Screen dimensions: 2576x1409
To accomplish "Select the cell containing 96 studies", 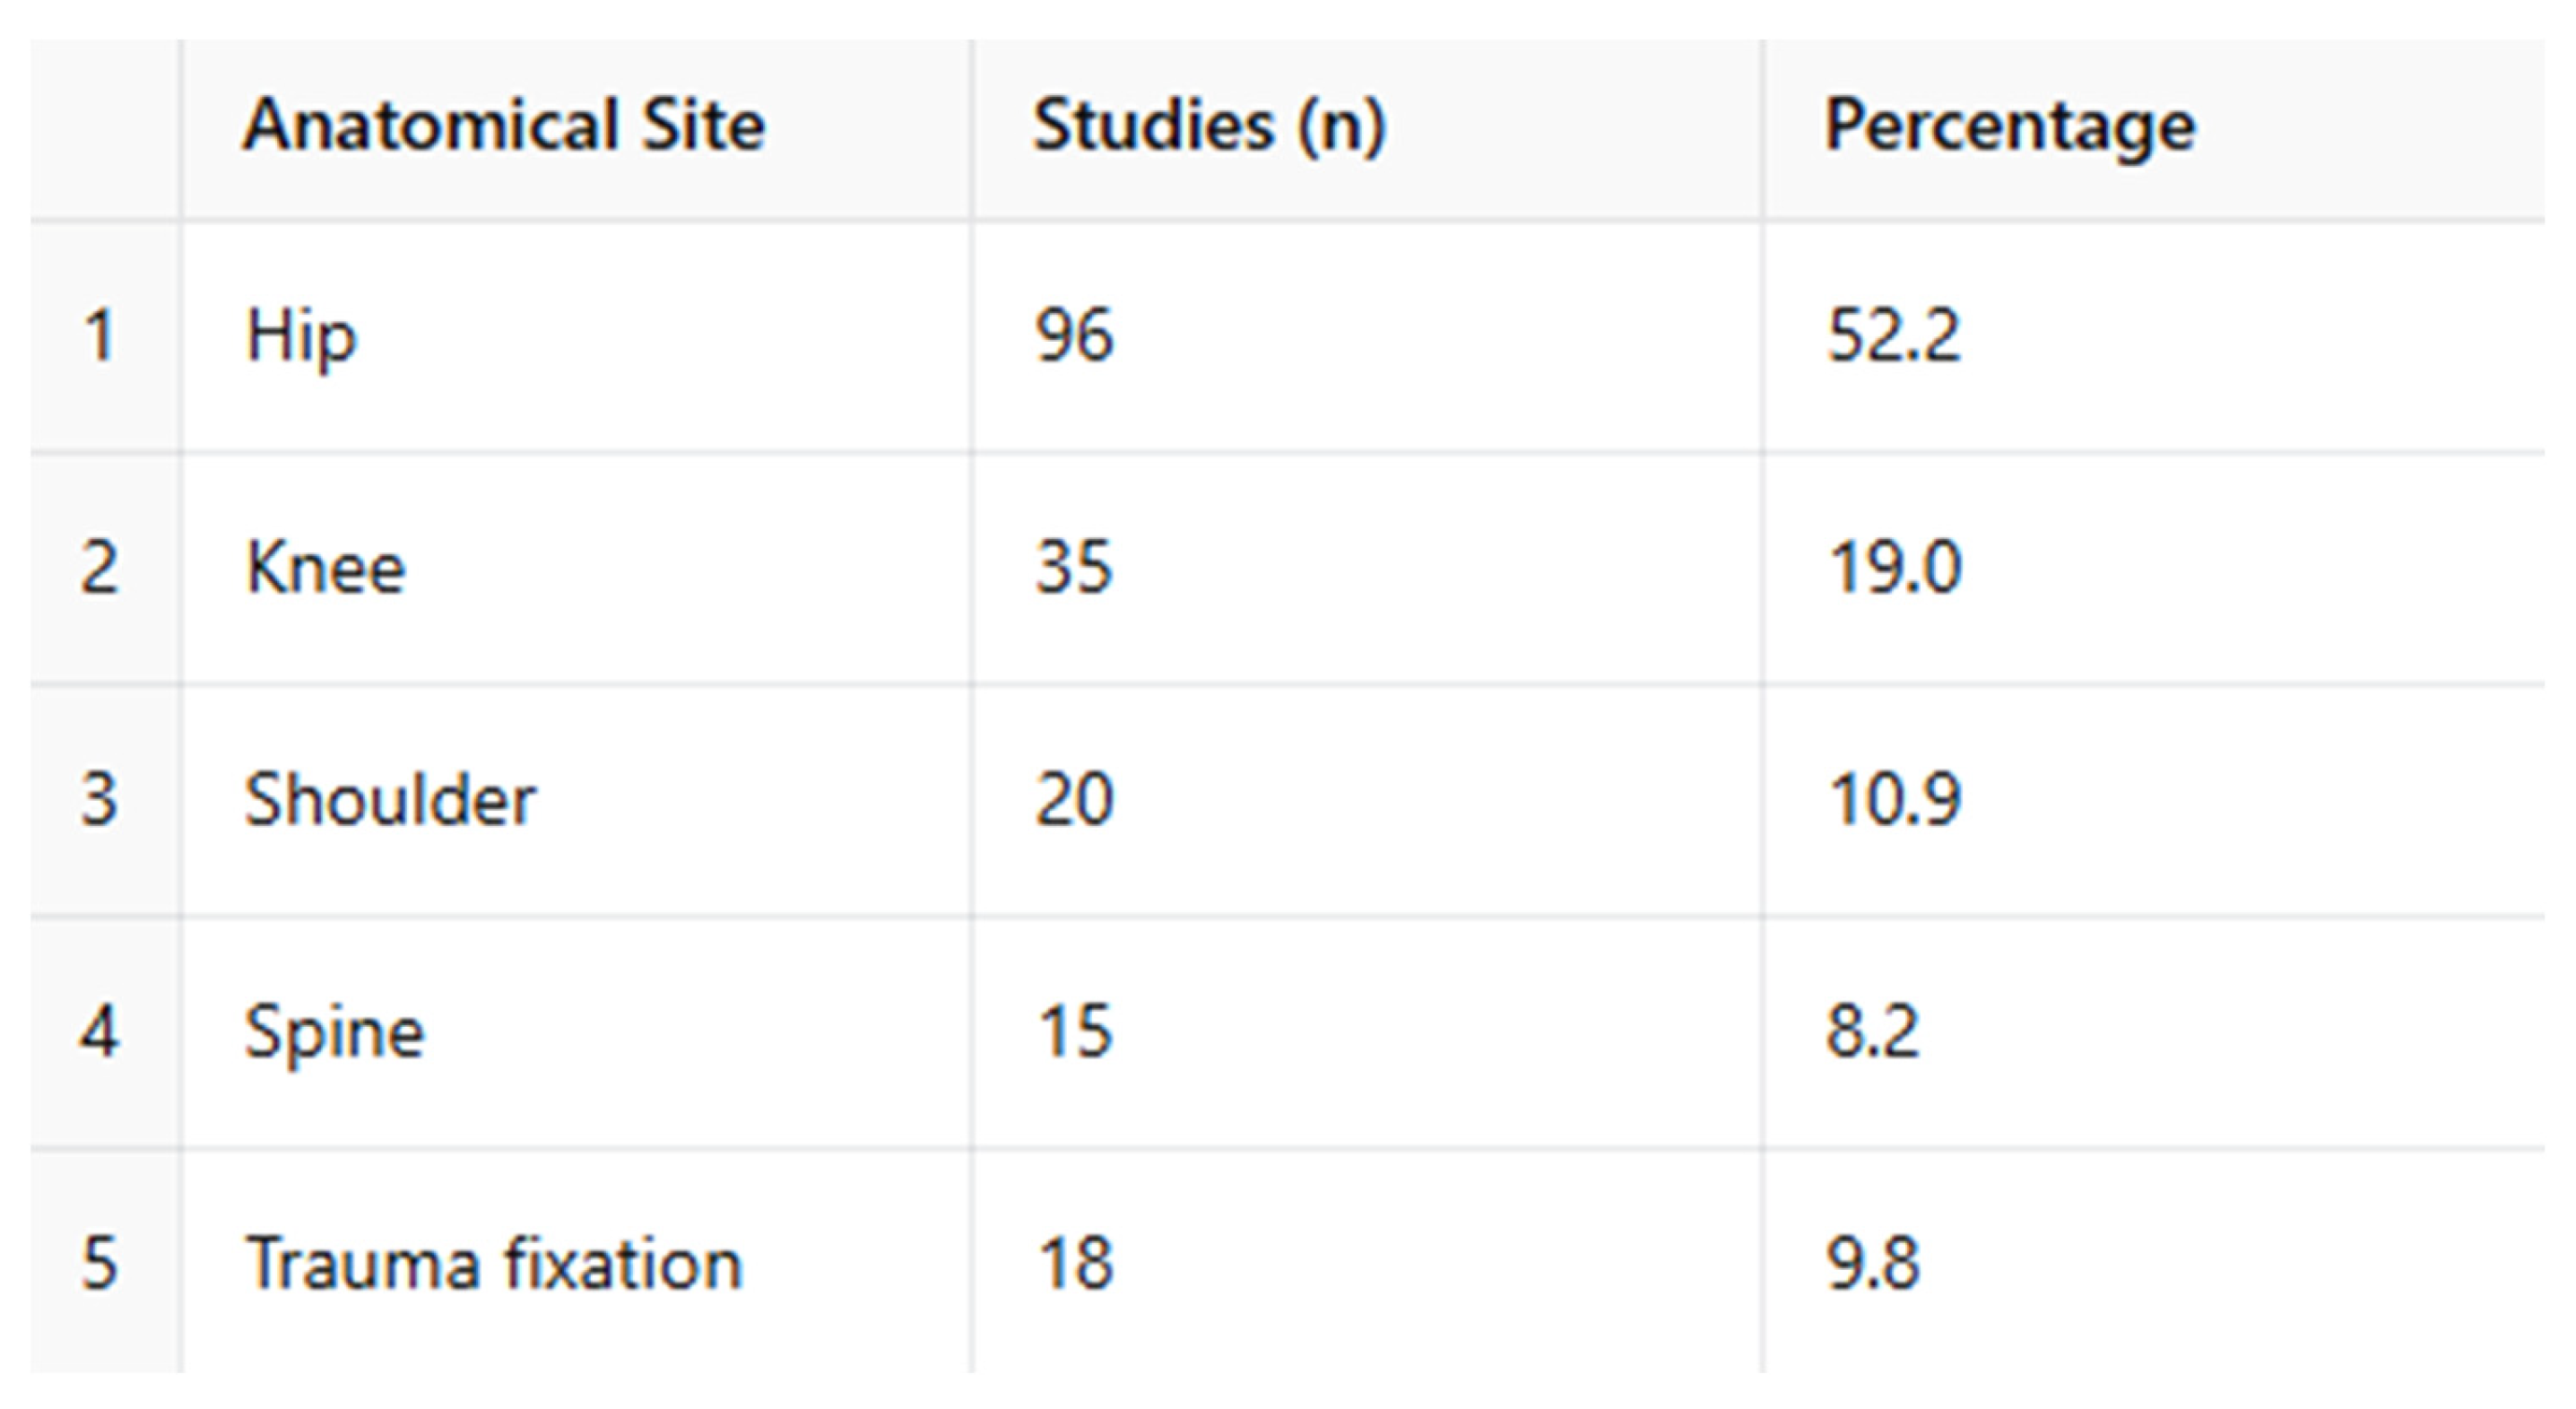I will pyautogui.click(x=1073, y=335).
